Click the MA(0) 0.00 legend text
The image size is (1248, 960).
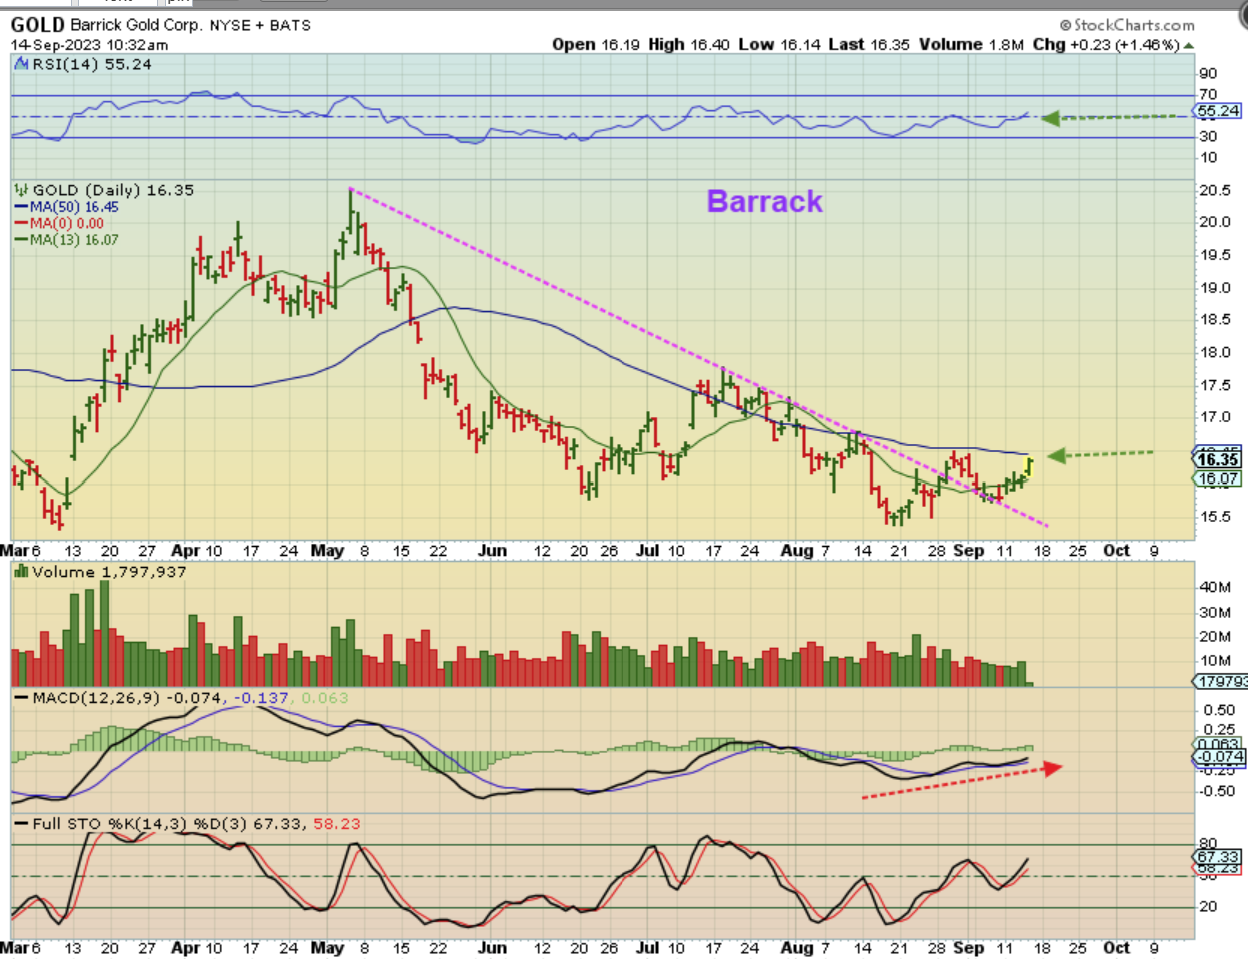67,224
